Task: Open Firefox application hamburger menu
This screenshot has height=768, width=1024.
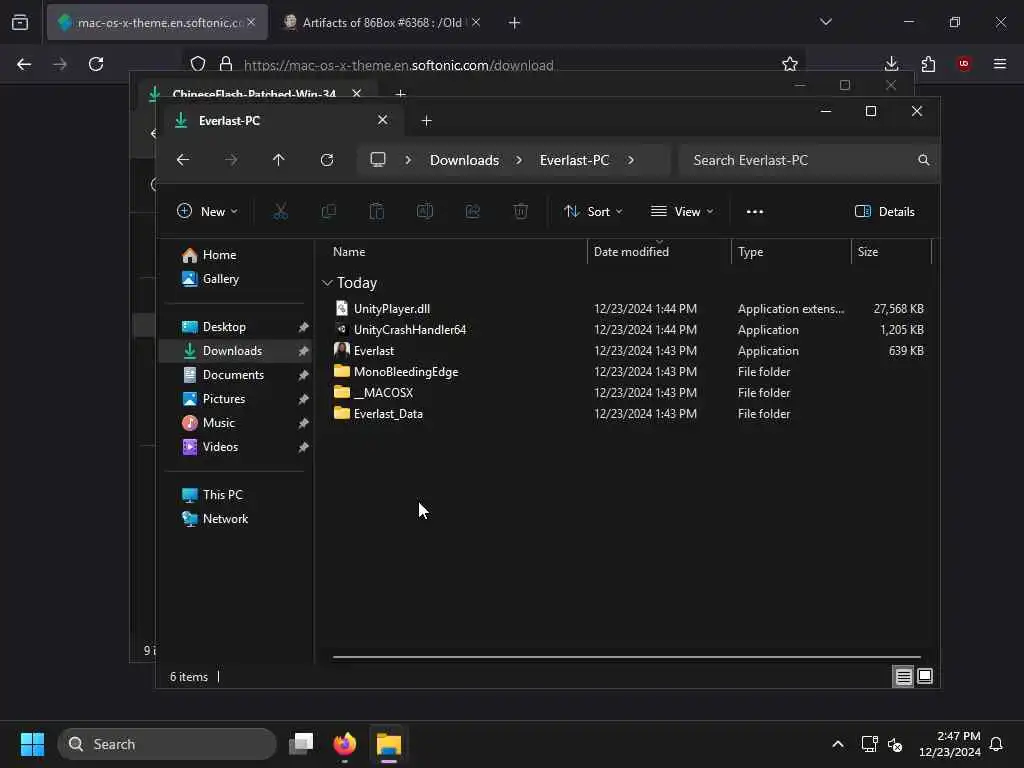Action: click(x=1000, y=64)
